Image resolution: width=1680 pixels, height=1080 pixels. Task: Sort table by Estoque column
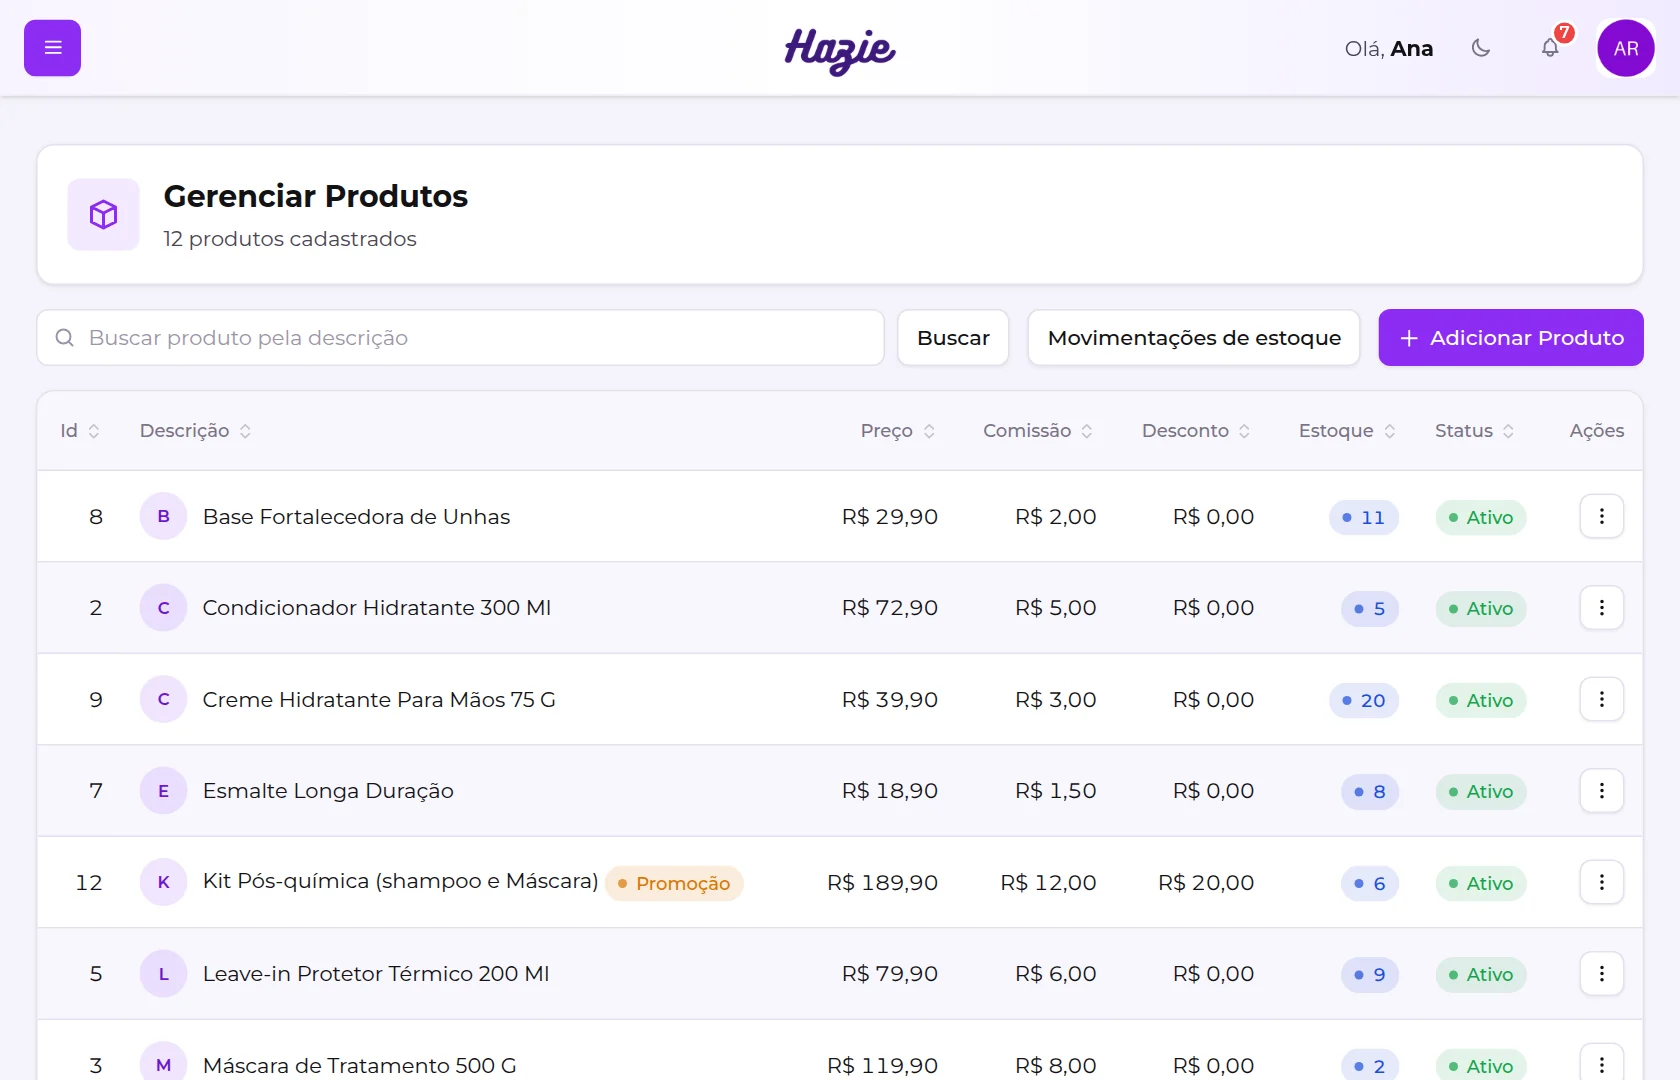tap(1347, 431)
